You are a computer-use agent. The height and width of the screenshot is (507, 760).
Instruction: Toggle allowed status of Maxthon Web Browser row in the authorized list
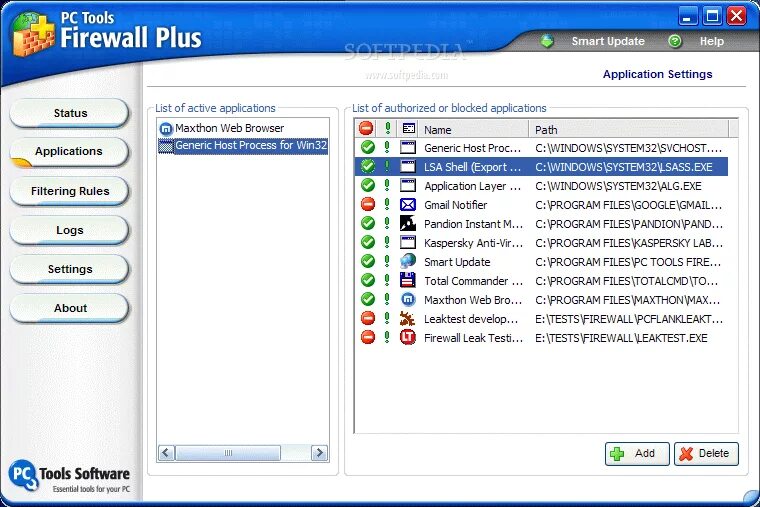[368, 300]
